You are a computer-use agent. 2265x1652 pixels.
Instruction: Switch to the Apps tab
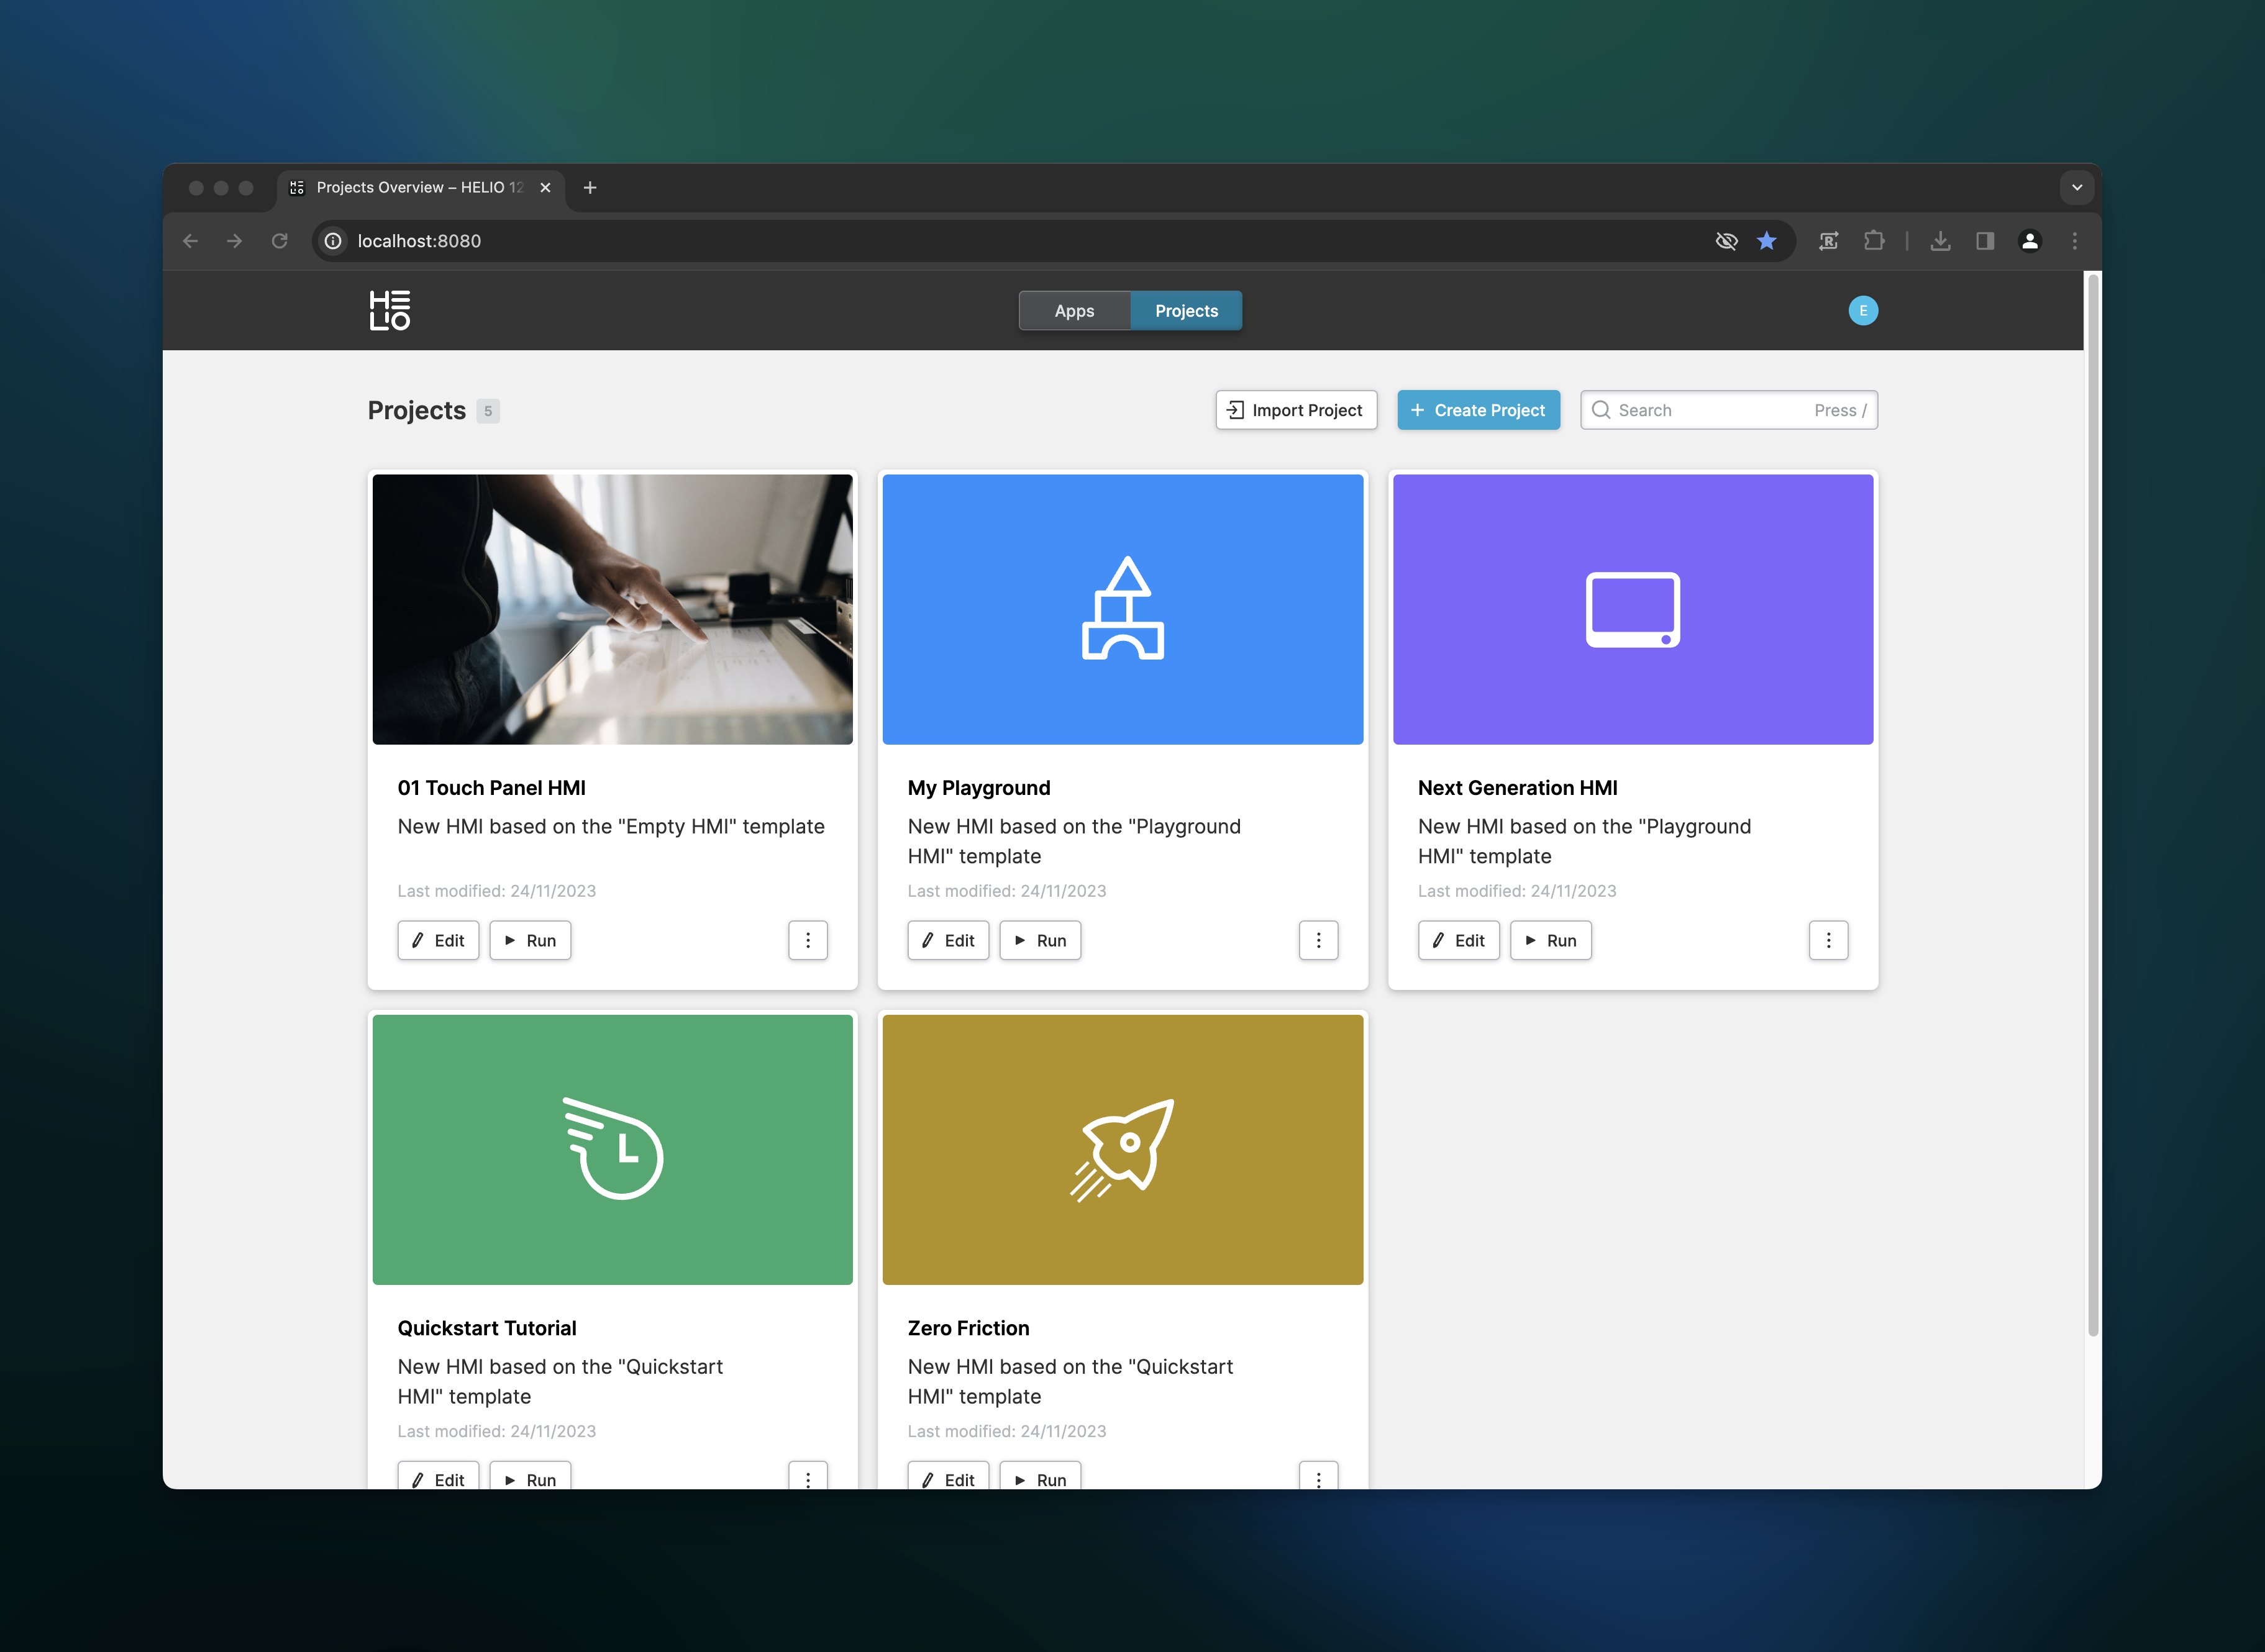pyautogui.click(x=1074, y=311)
